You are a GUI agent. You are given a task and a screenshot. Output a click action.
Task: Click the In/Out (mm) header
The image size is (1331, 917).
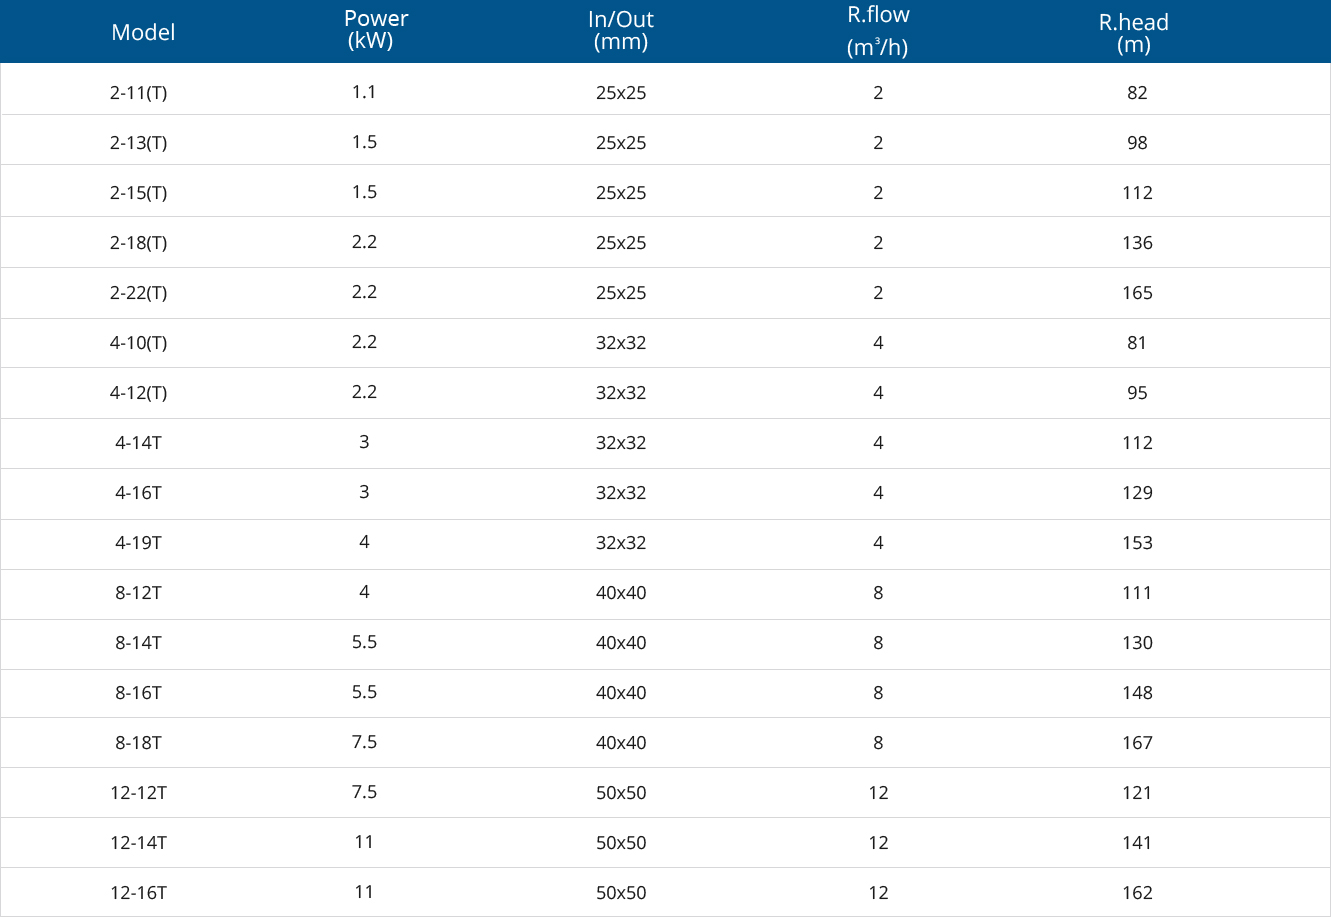point(621,31)
